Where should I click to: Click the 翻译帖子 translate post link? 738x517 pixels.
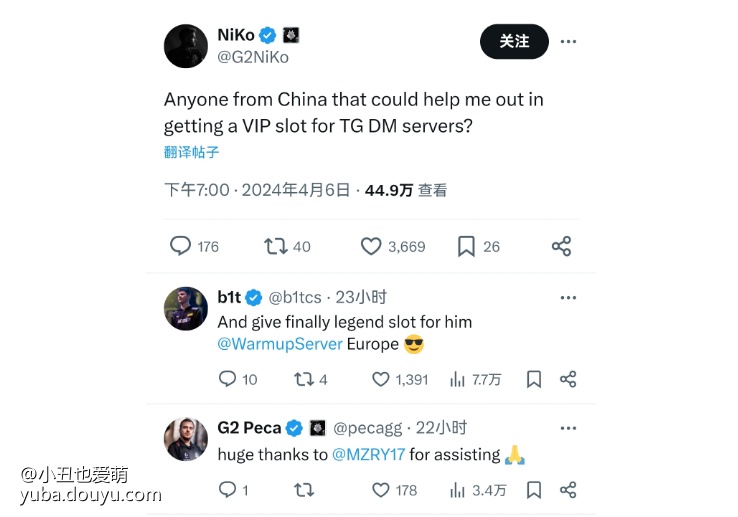click(191, 152)
